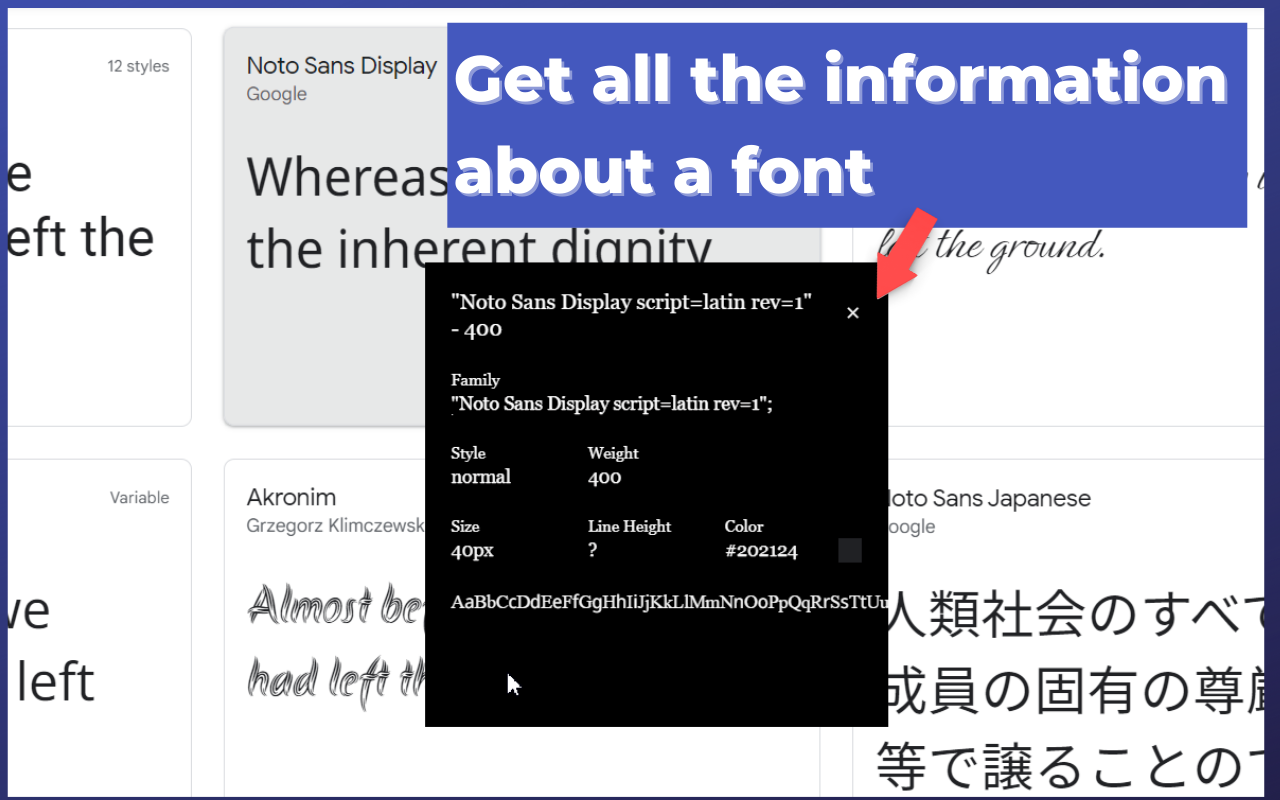Click the Japanese sample text preview
Screen dimensions: 1280x800
pos(1070,690)
